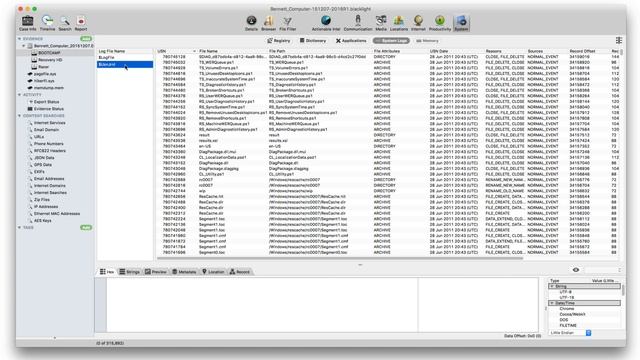Viewport: 640px width, 360px height.
Task: Open the Phone Numbers content search
Action: click(49, 144)
